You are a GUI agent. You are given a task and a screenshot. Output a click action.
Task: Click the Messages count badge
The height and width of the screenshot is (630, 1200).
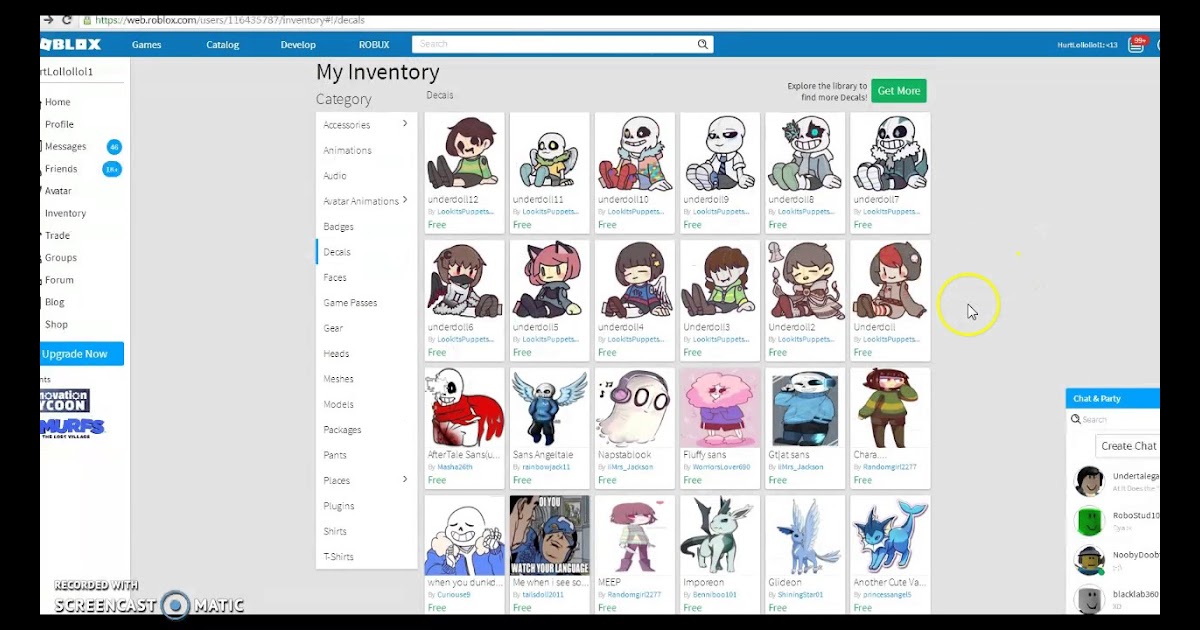(x=114, y=147)
